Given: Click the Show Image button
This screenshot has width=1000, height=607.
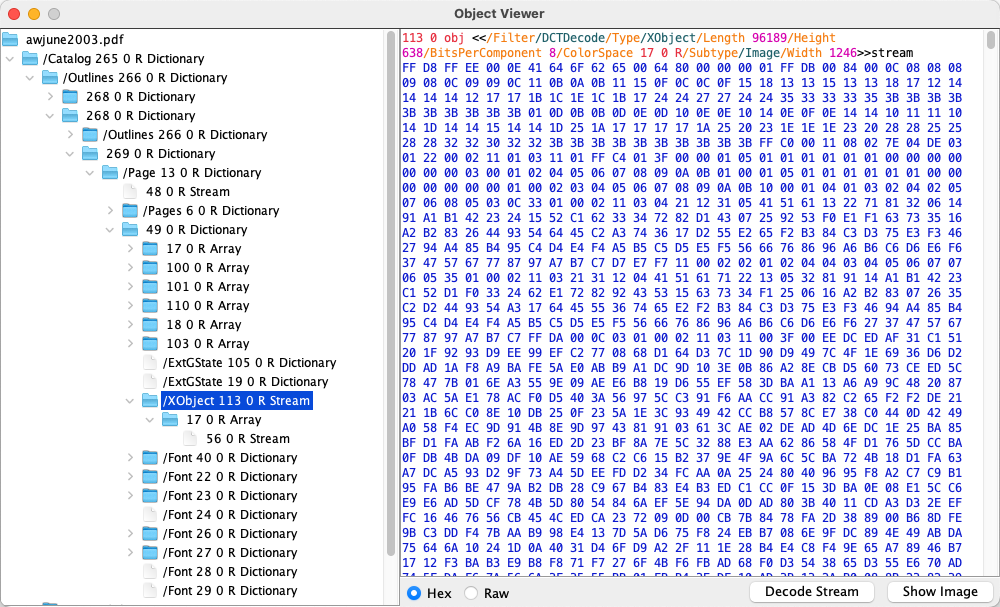Looking at the screenshot, I should point(939,592).
